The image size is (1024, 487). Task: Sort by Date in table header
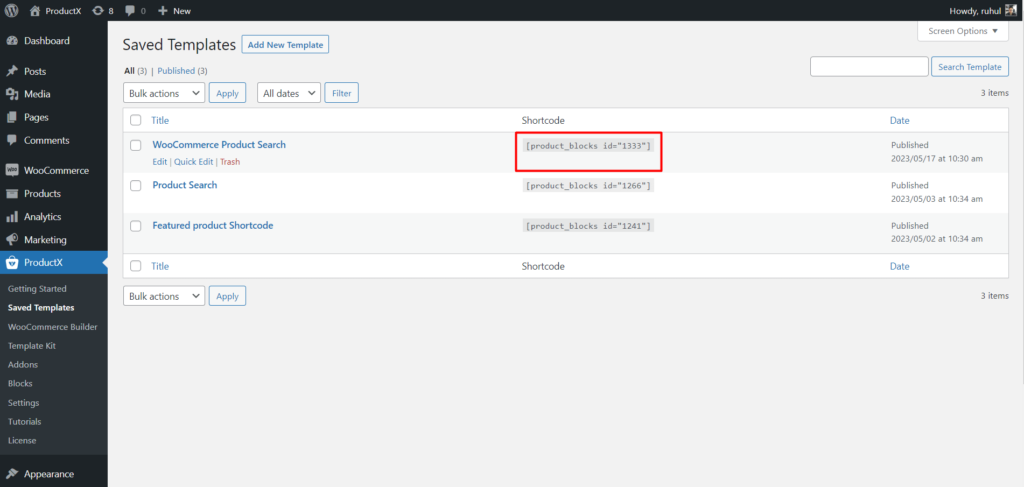point(899,120)
